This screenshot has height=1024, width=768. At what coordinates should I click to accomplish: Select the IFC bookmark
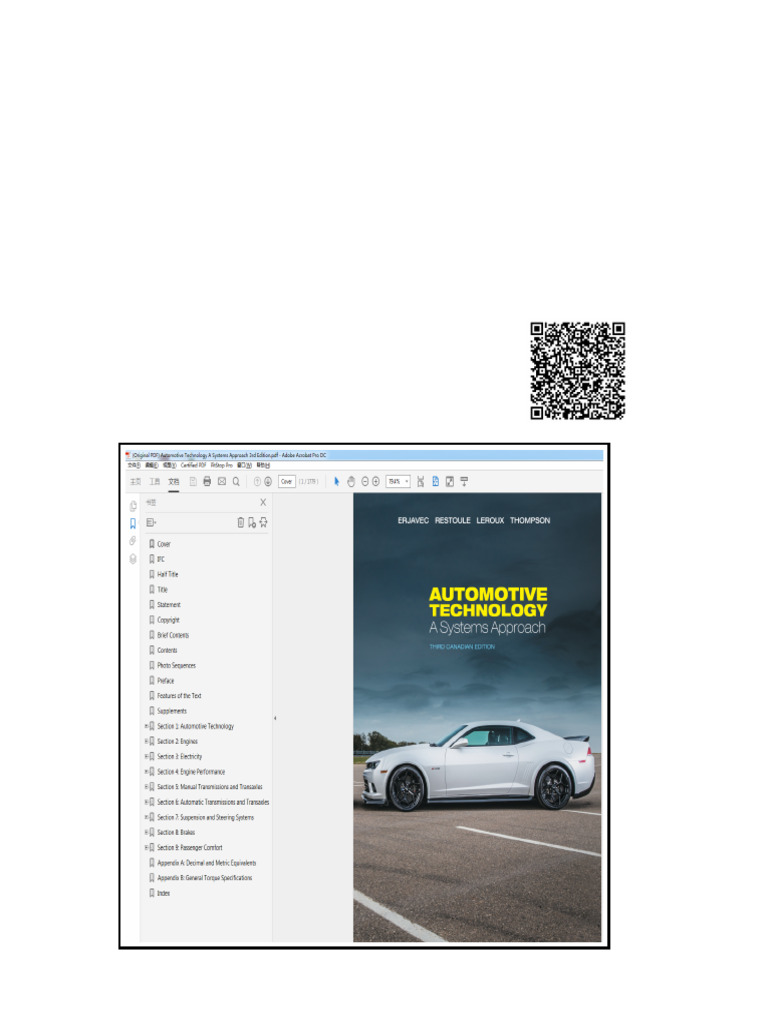[161, 559]
